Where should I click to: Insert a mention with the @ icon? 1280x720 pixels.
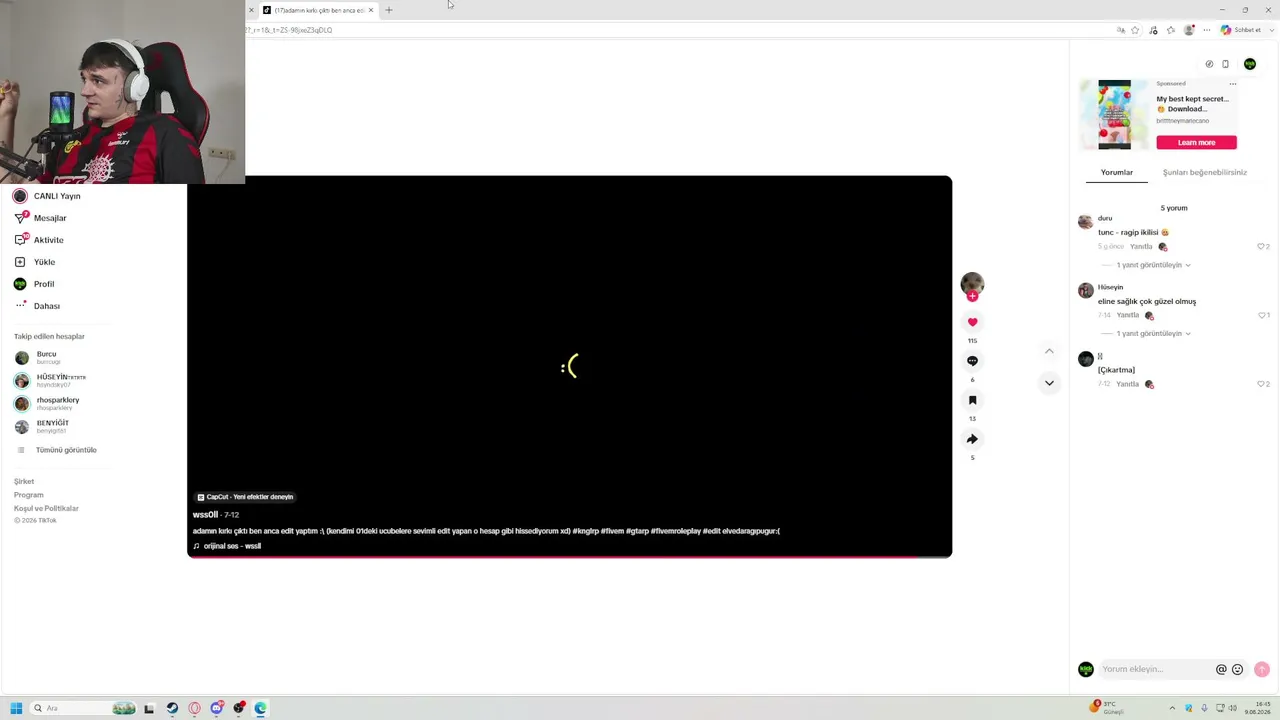[x=1221, y=670]
